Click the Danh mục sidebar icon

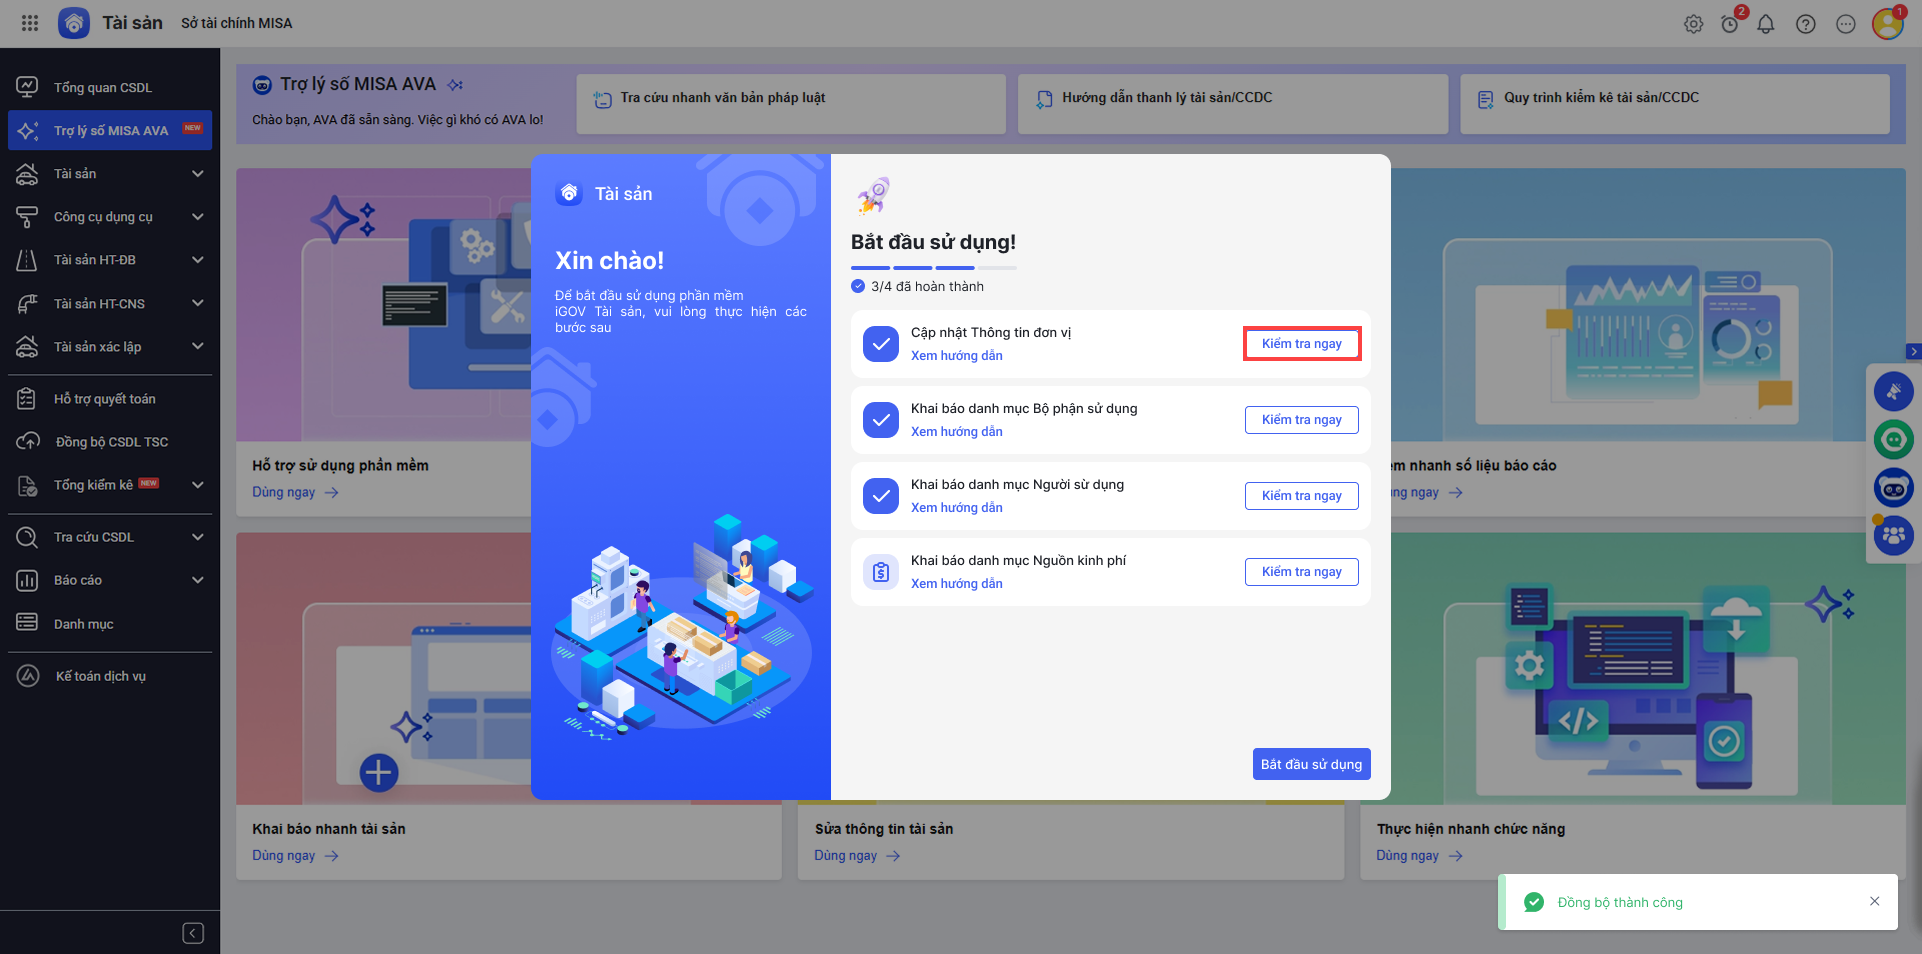click(x=28, y=624)
